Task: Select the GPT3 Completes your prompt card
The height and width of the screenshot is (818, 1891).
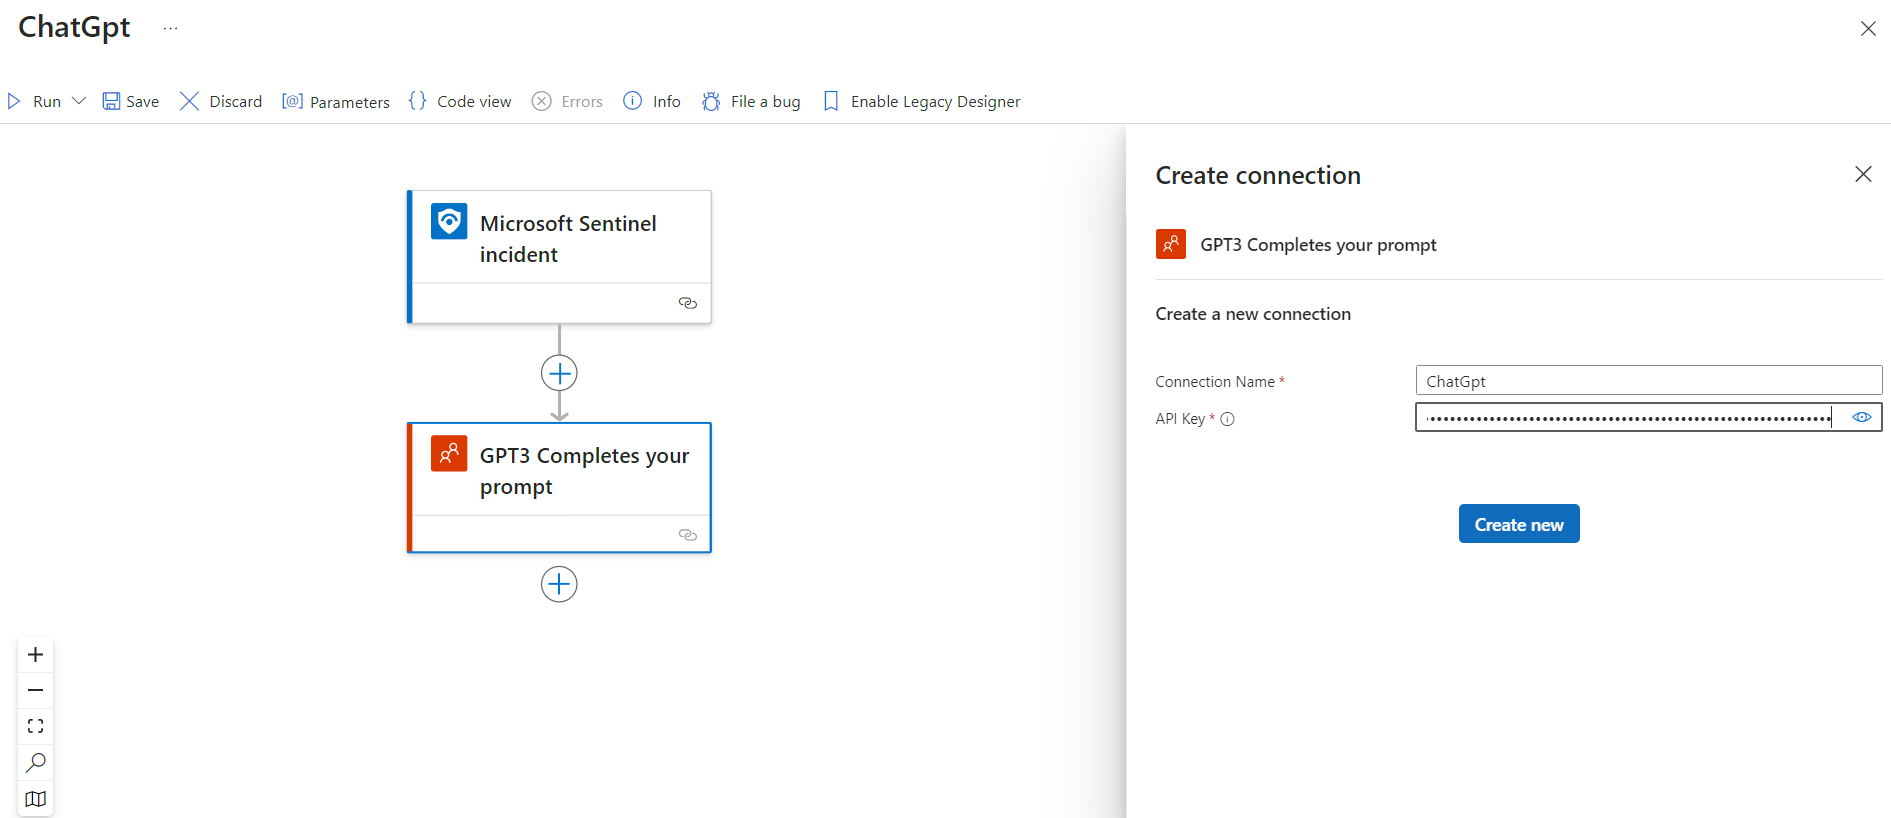Action: tap(559, 487)
